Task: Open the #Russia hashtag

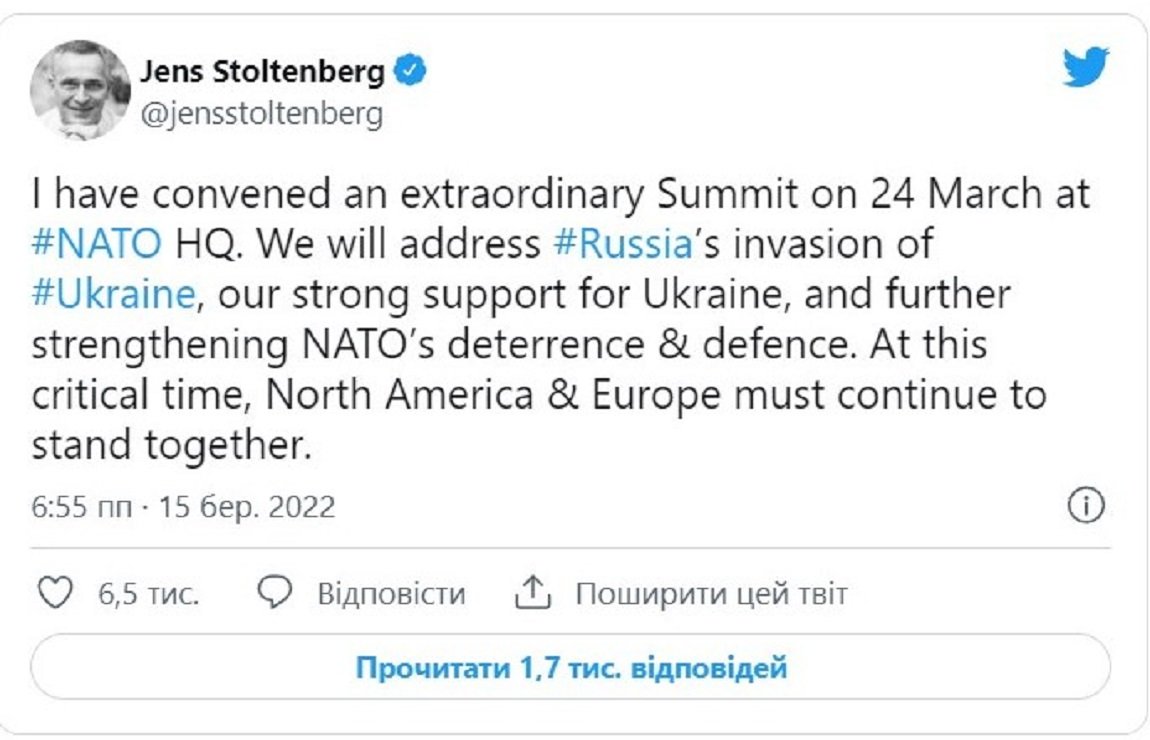Action: pos(622,244)
